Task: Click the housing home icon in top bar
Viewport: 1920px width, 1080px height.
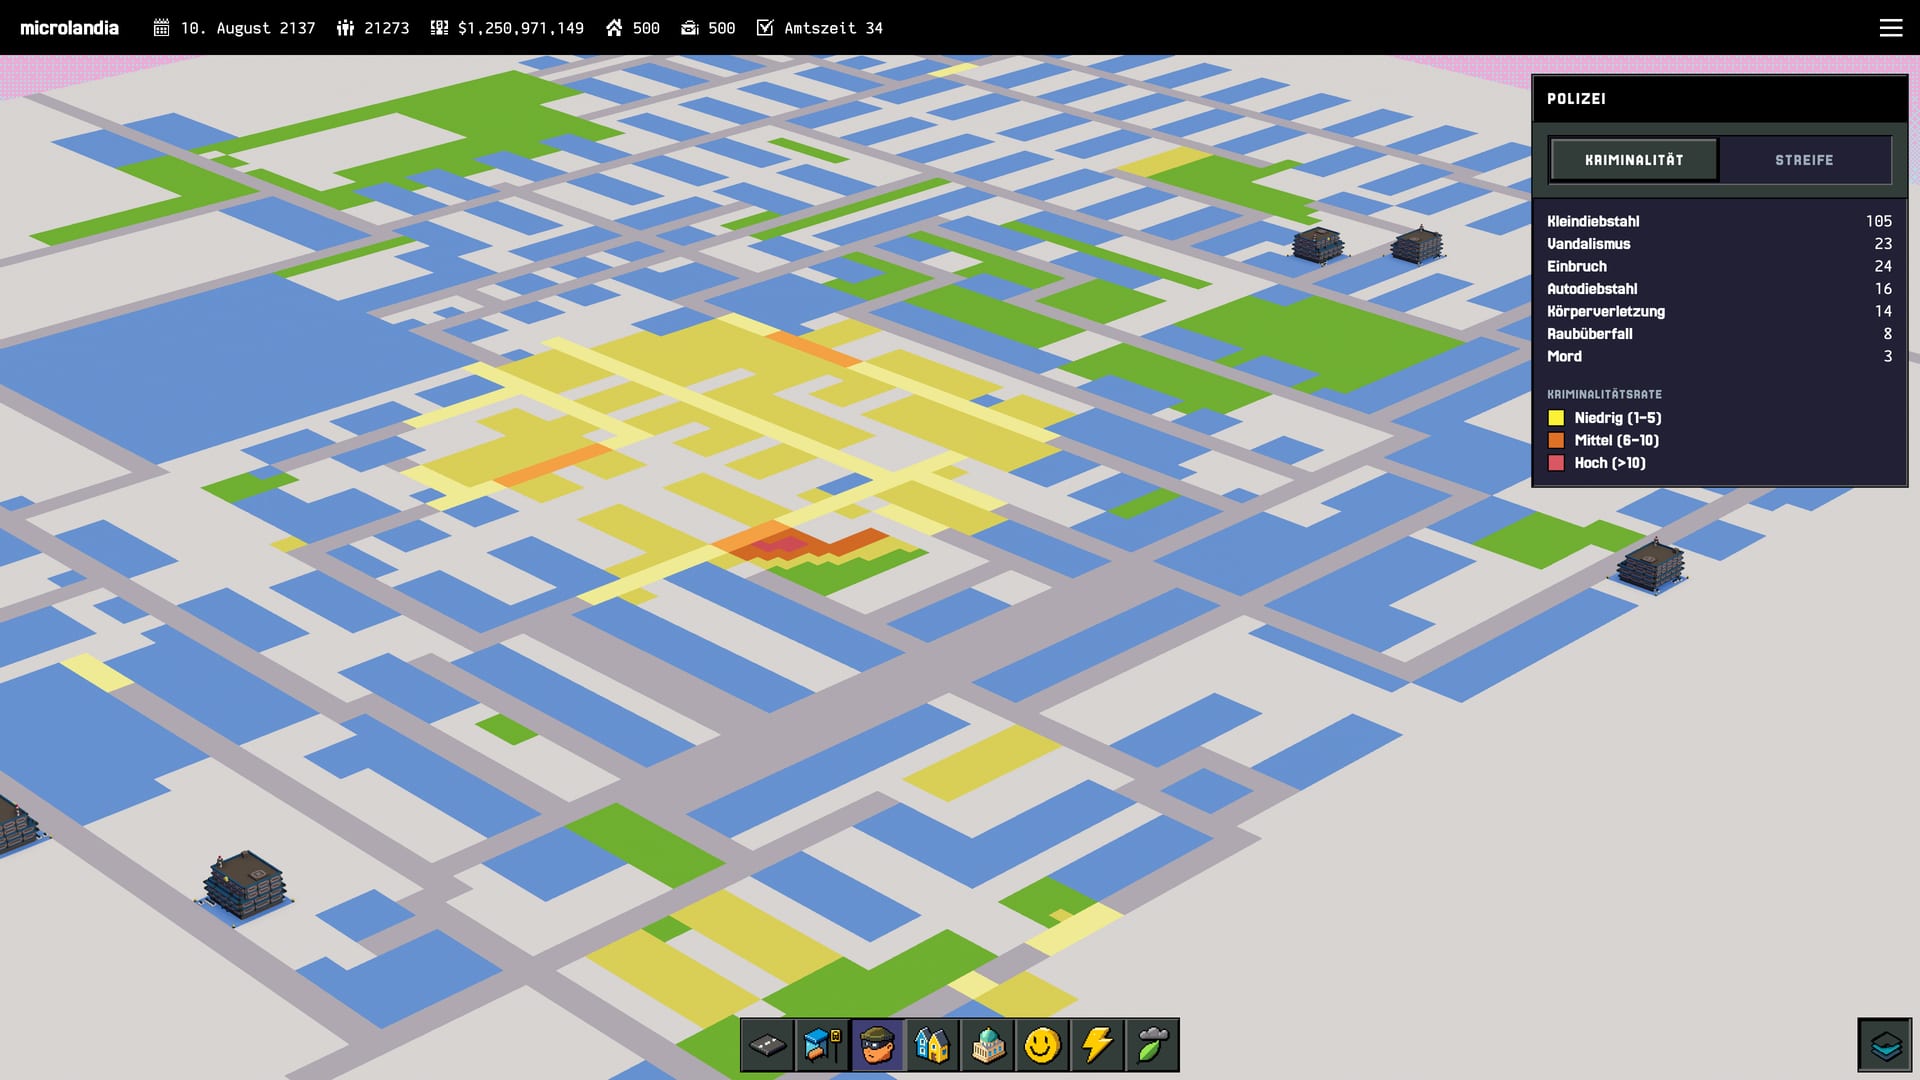Action: [614, 28]
